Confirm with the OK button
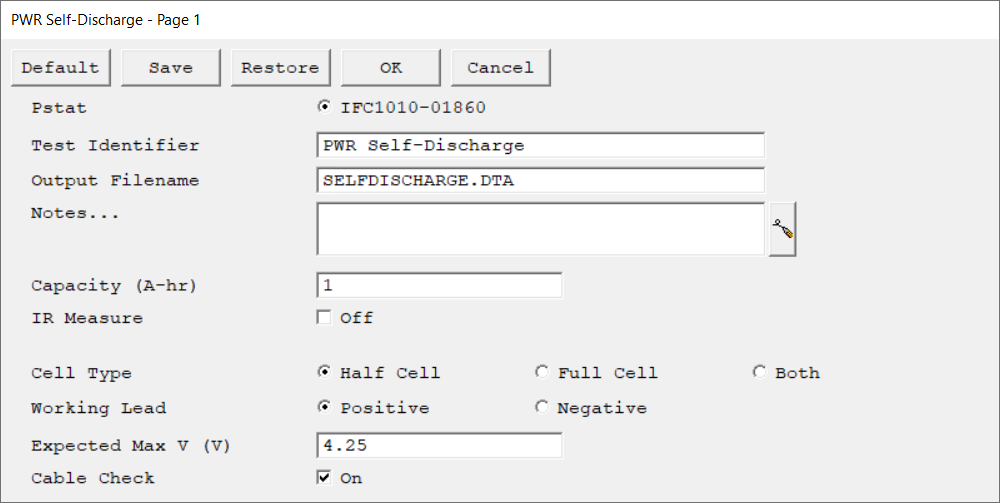This screenshot has height=503, width=1000. [391, 68]
